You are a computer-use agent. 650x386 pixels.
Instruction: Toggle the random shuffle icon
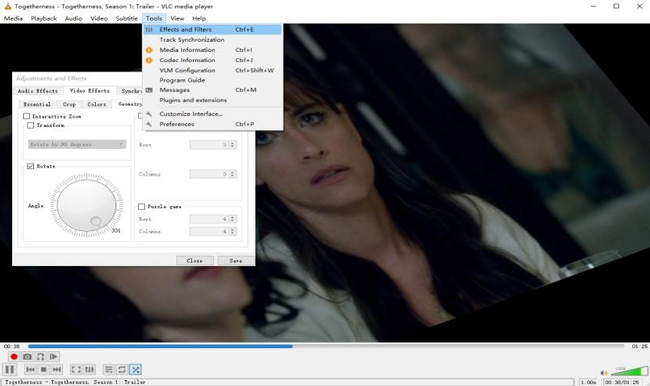(135, 369)
